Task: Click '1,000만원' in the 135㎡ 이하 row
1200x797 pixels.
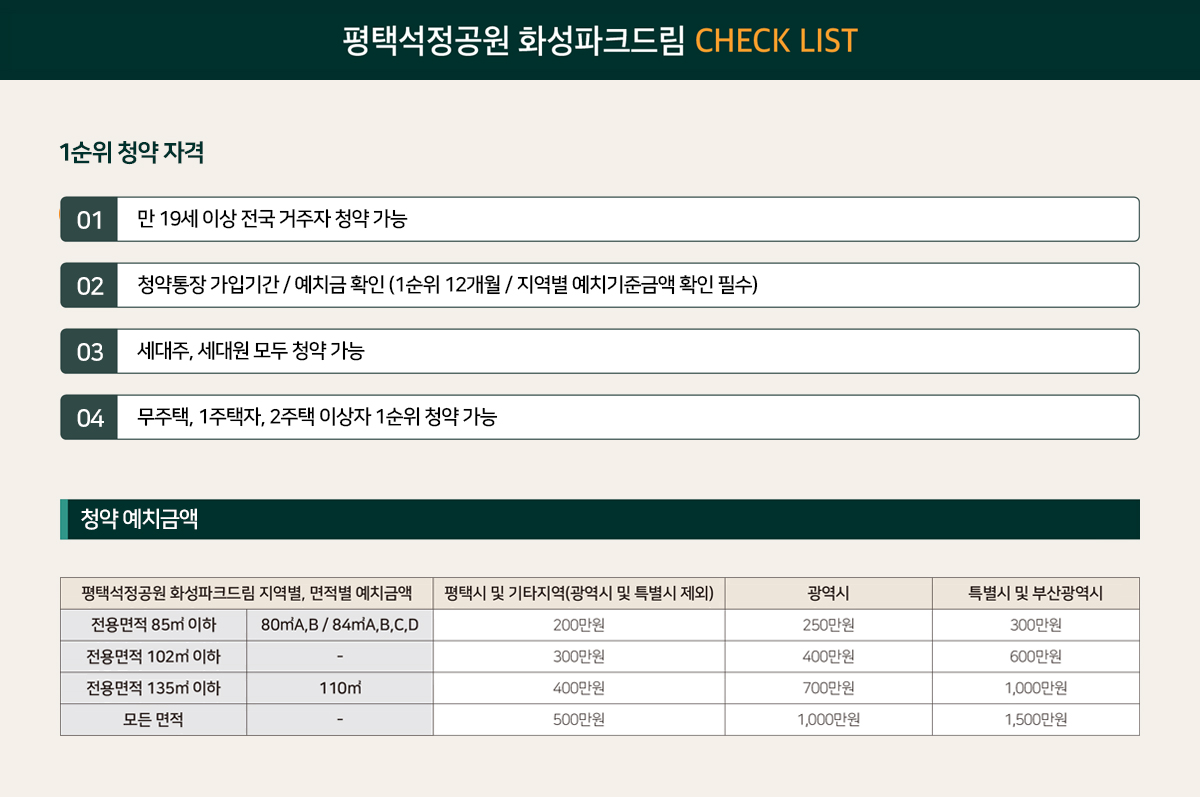Action: pos(1036,688)
